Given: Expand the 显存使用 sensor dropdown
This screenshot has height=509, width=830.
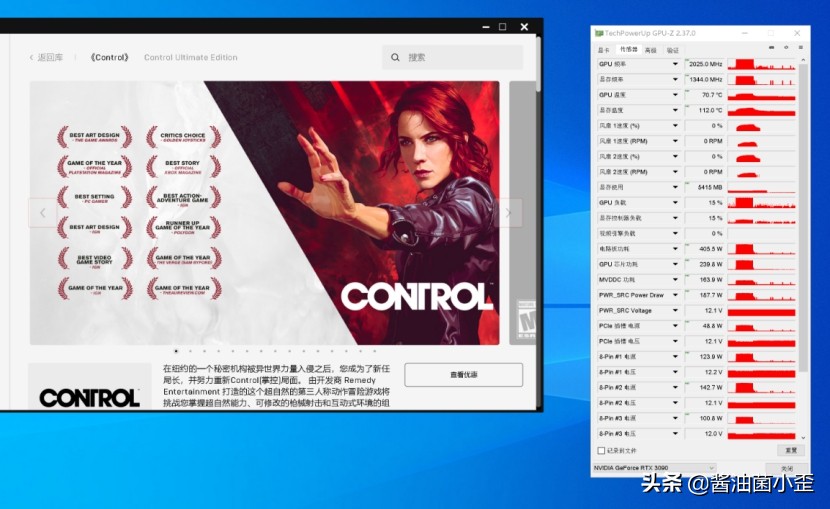Looking at the screenshot, I should point(675,187).
